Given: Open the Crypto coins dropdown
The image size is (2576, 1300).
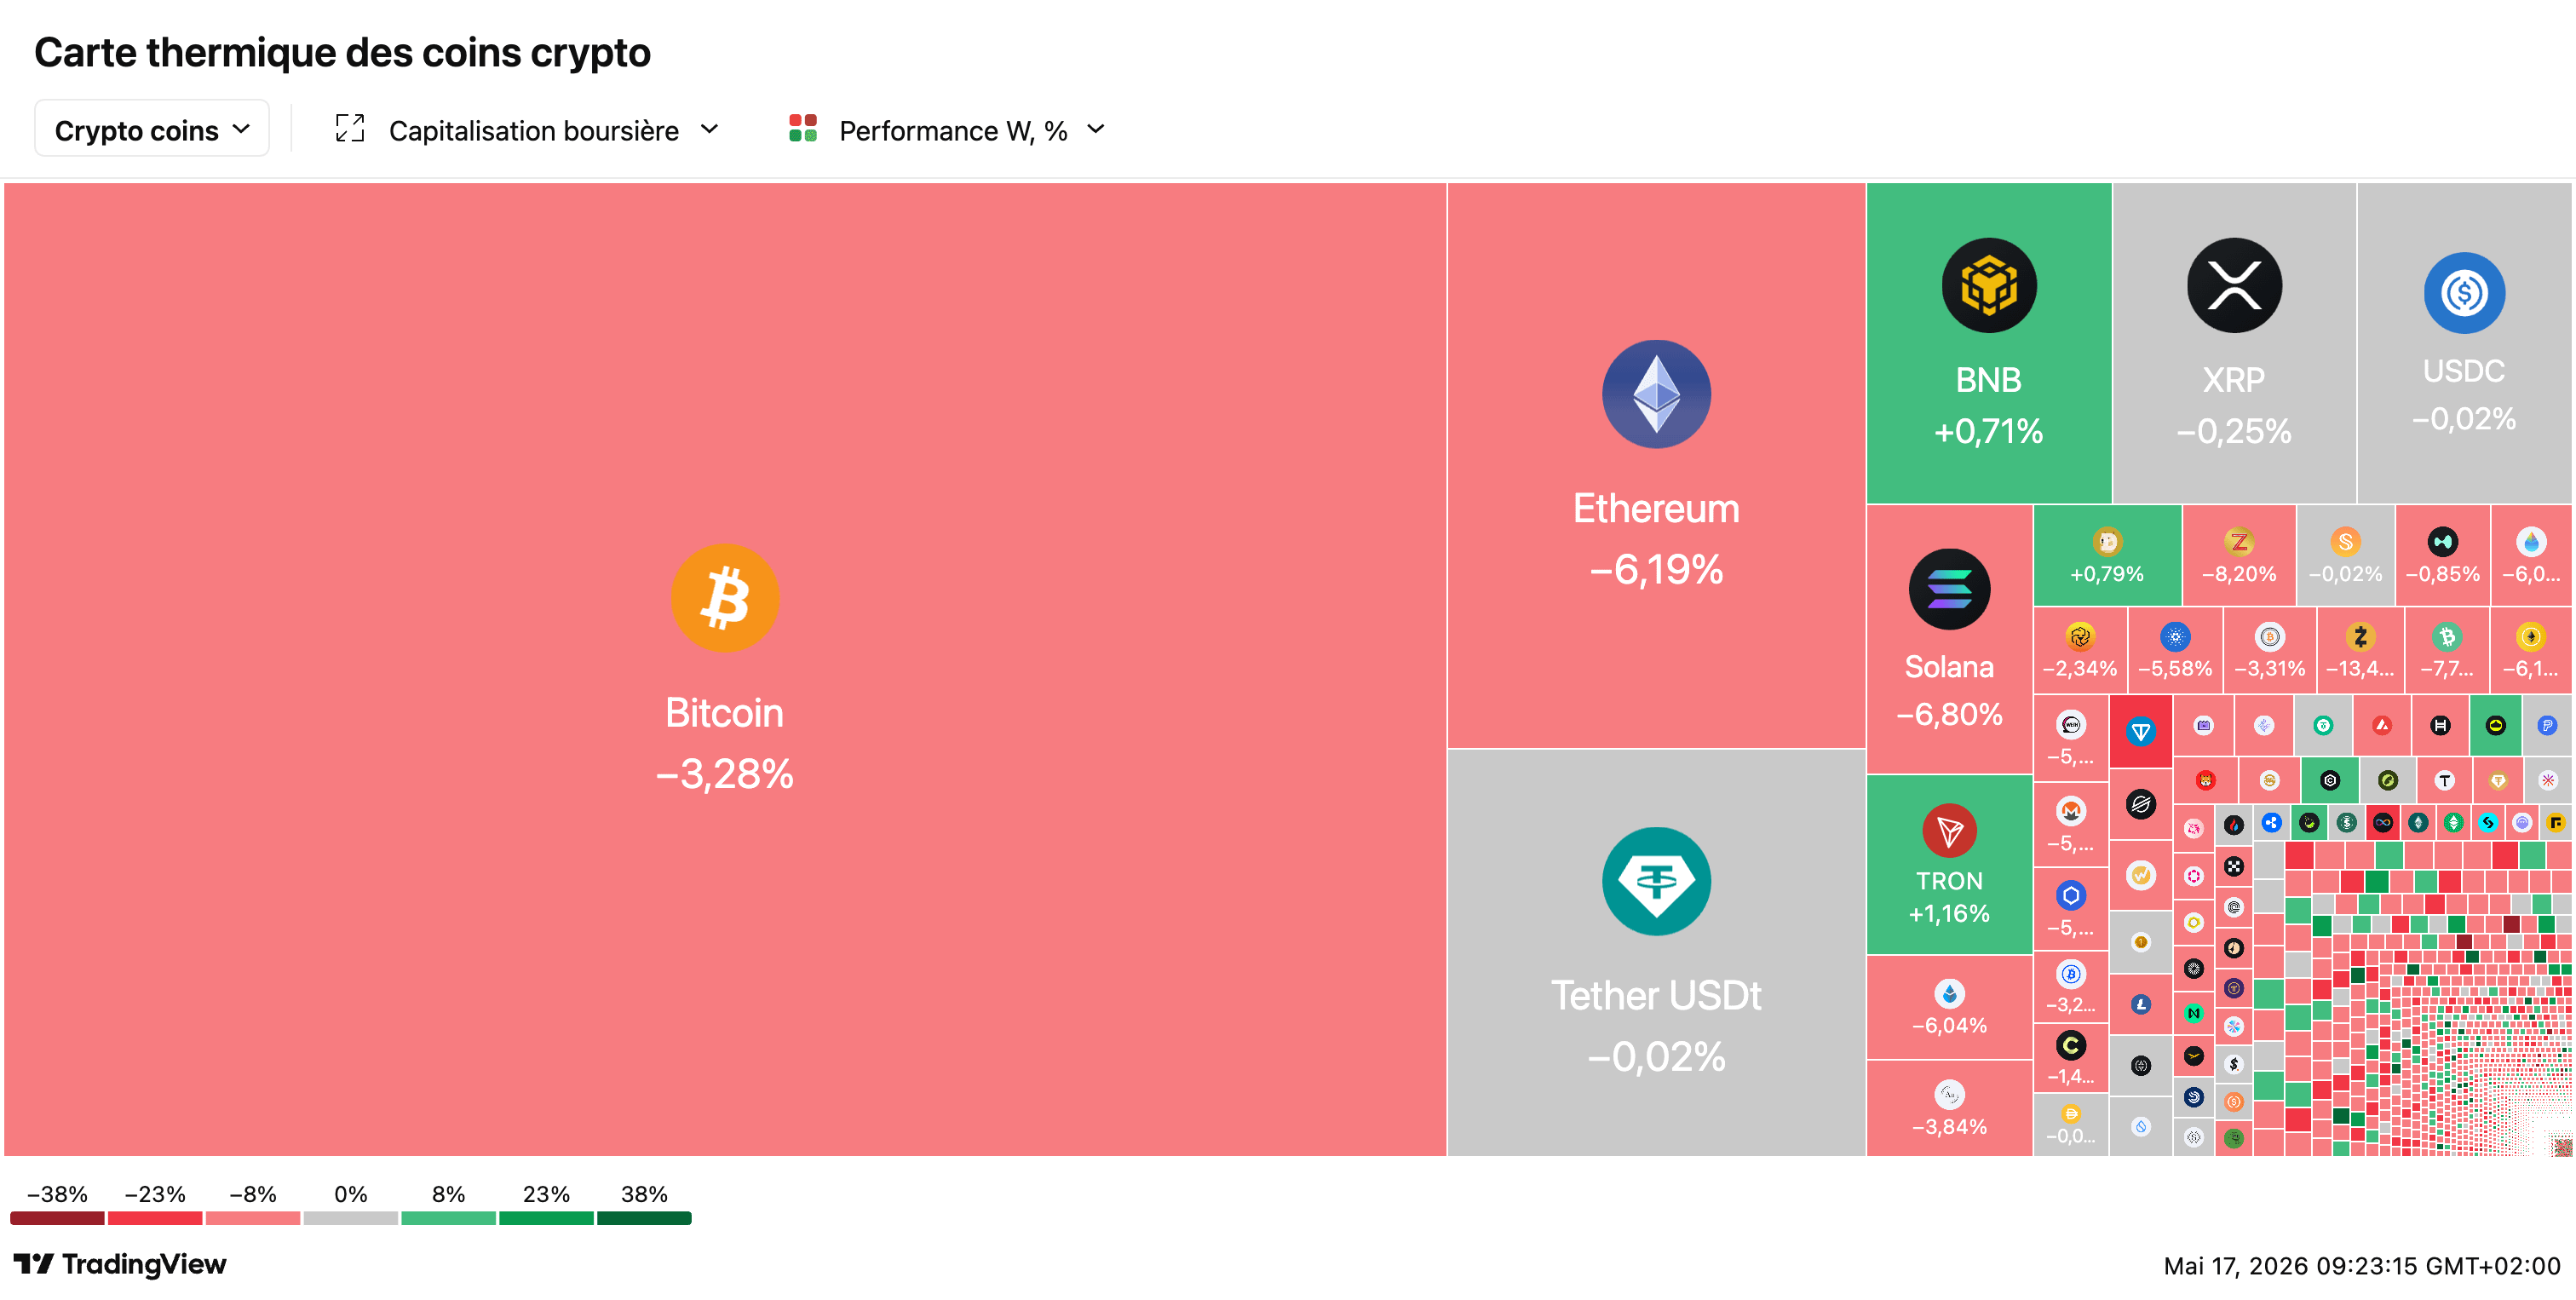Looking at the screenshot, I should point(152,129).
